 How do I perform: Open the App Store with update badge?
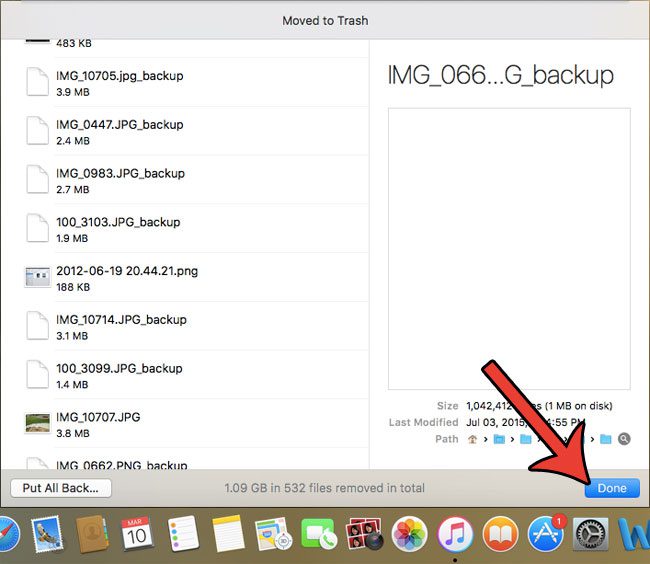[546, 534]
